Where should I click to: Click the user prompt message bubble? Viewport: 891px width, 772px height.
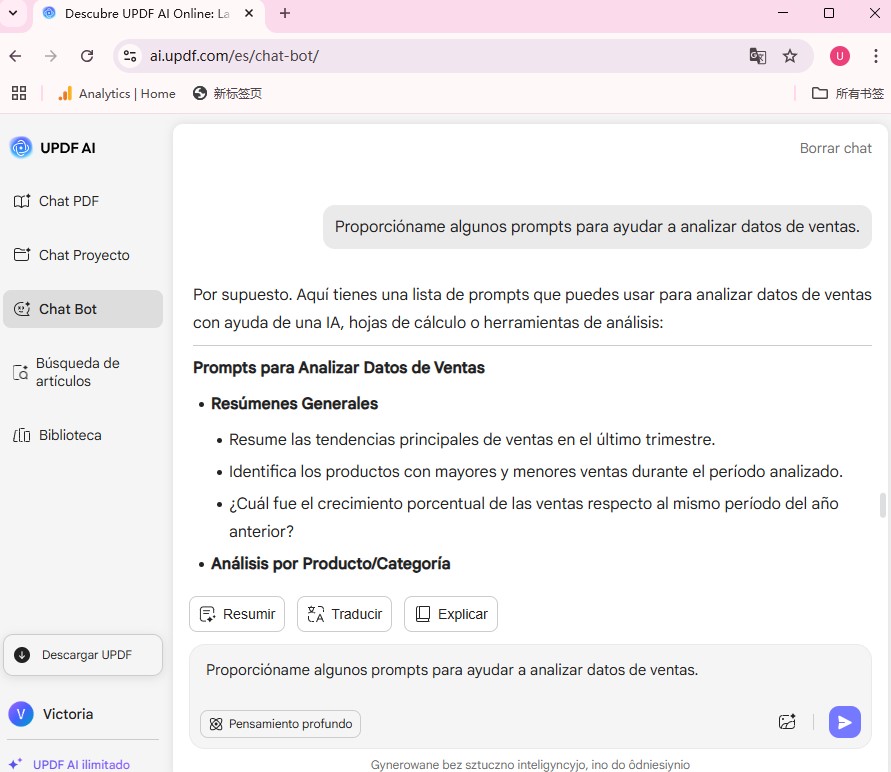click(597, 227)
